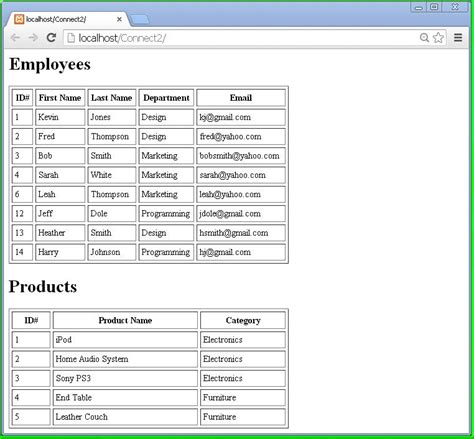Image resolution: width=474 pixels, height=439 pixels.
Task: Close the browser window
Action: [455, 7]
